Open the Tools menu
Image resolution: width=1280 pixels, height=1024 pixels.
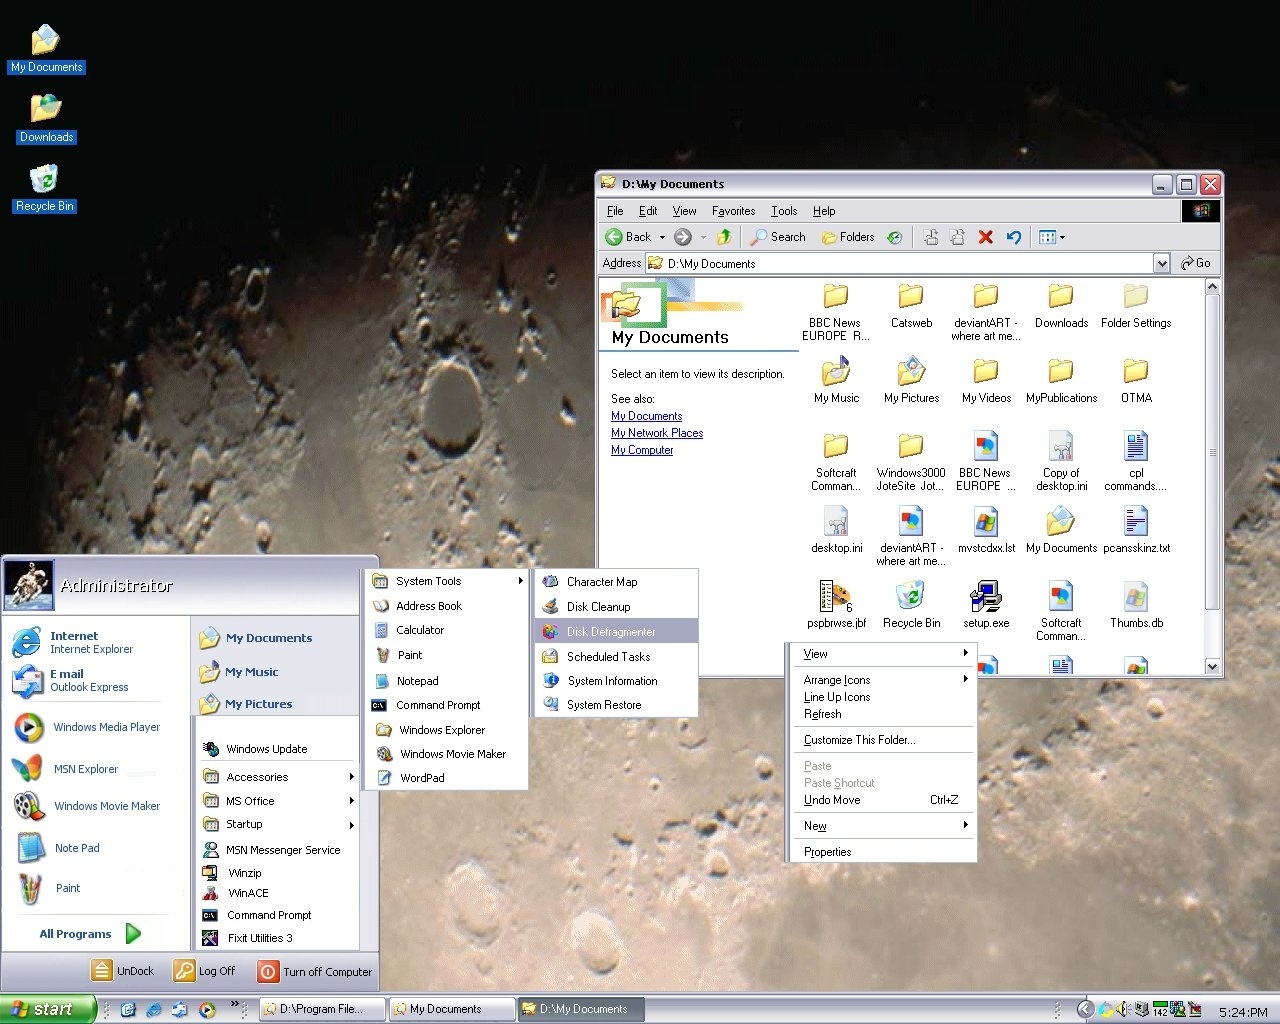coord(784,211)
